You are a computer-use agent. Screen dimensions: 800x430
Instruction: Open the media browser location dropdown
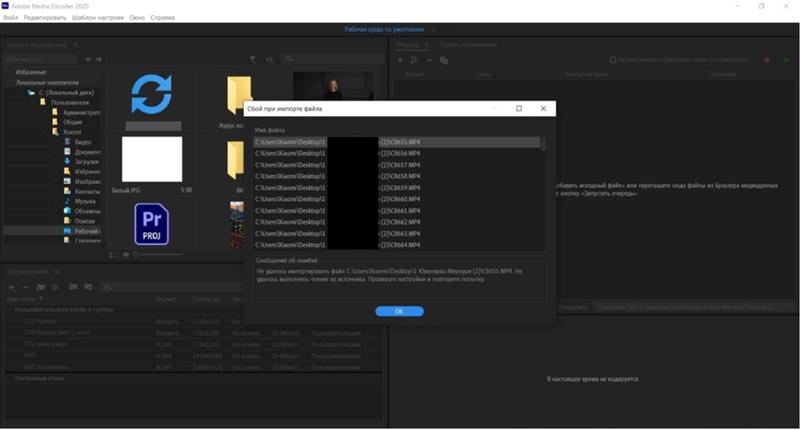(x=41, y=60)
